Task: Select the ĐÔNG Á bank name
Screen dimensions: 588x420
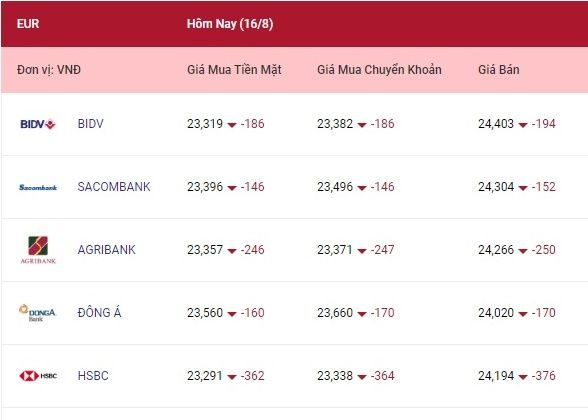Action: click(x=99, y=312)
